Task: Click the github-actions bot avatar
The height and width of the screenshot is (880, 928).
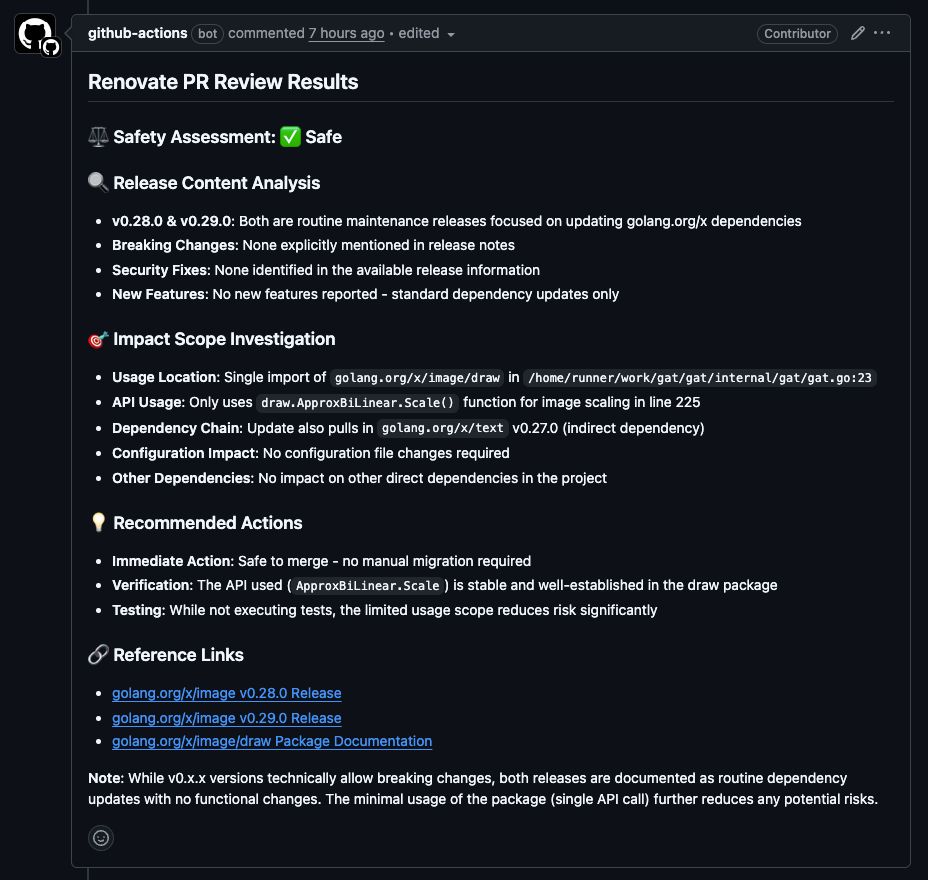Action: click(35, 33)
